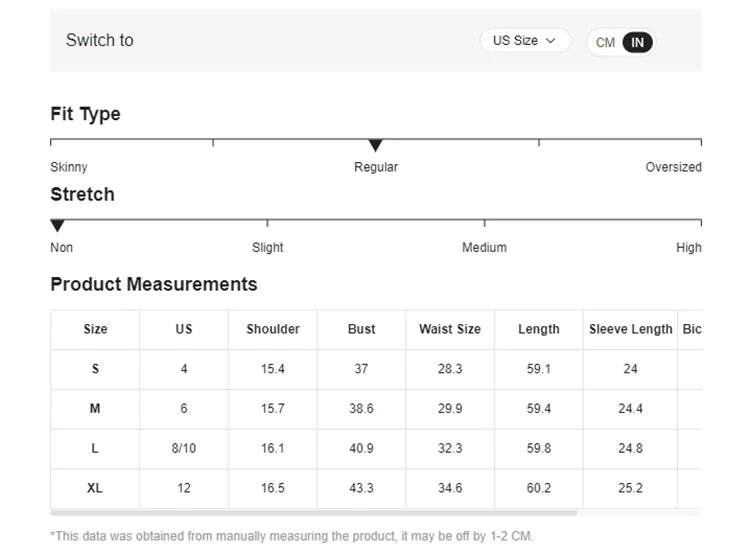Select the M size row label
The height and width of the screenshot is (552, 750).
(95, 408)
